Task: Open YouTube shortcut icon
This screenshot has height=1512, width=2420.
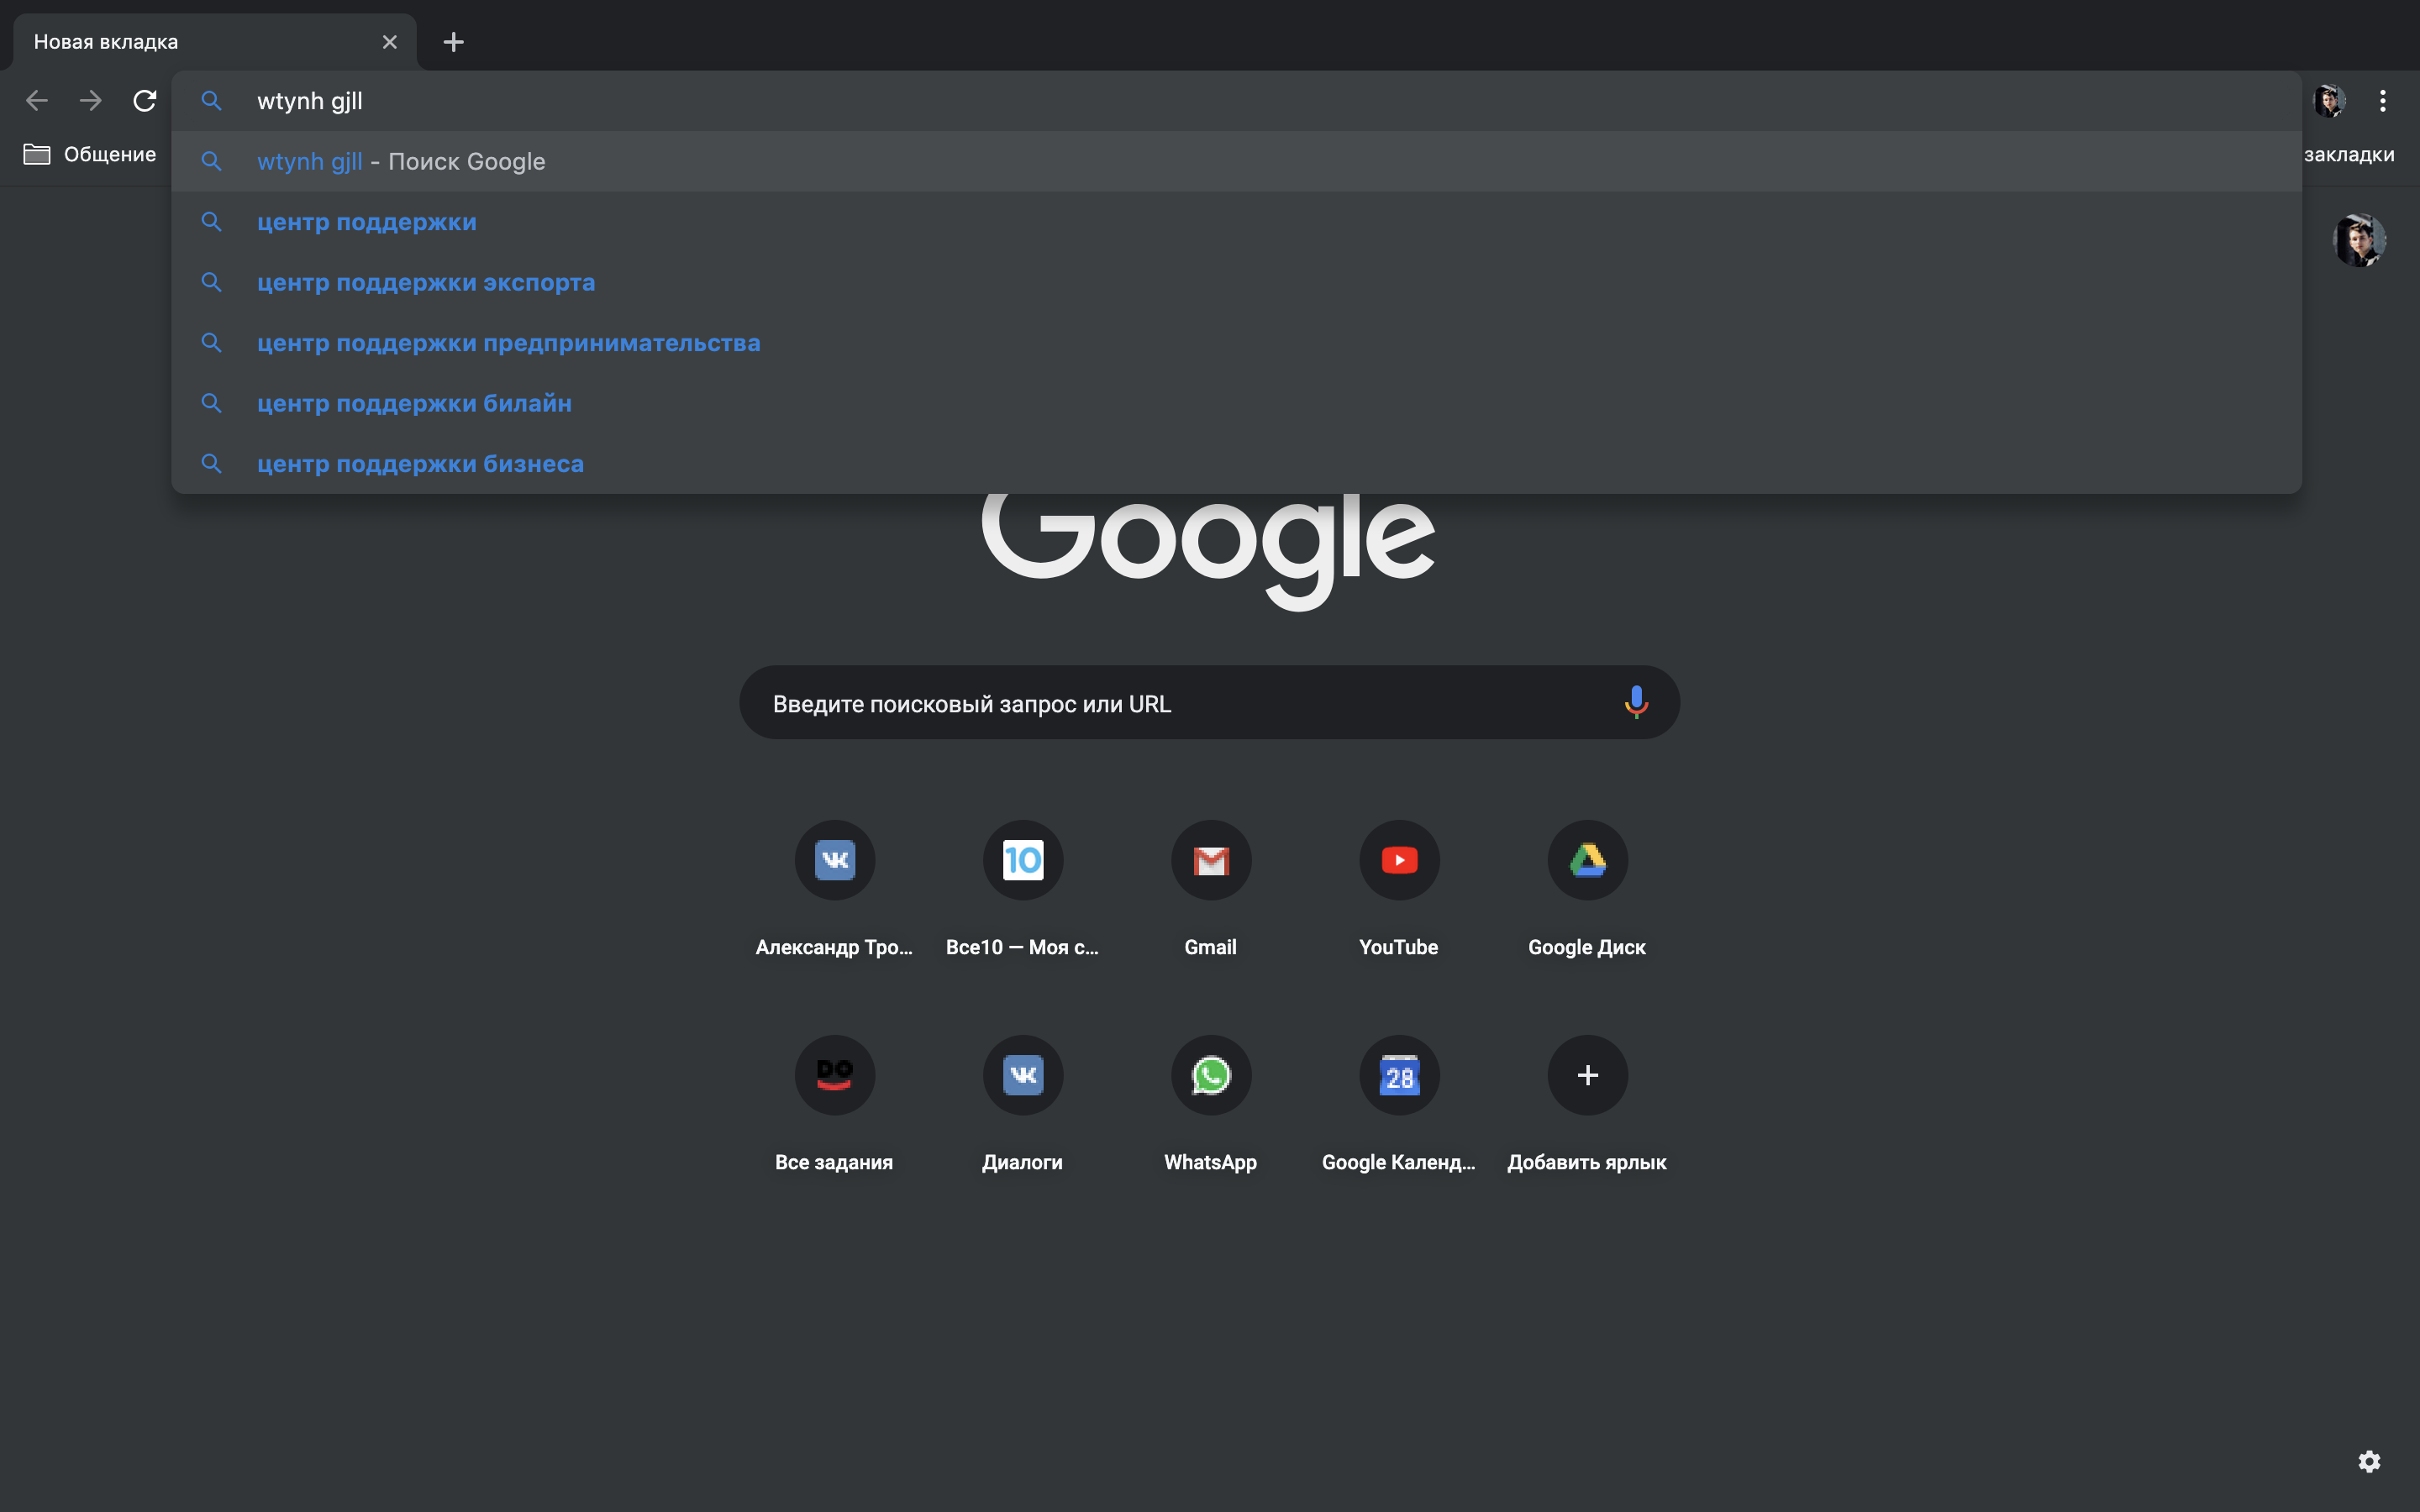Action: [x=1399, y=858]
